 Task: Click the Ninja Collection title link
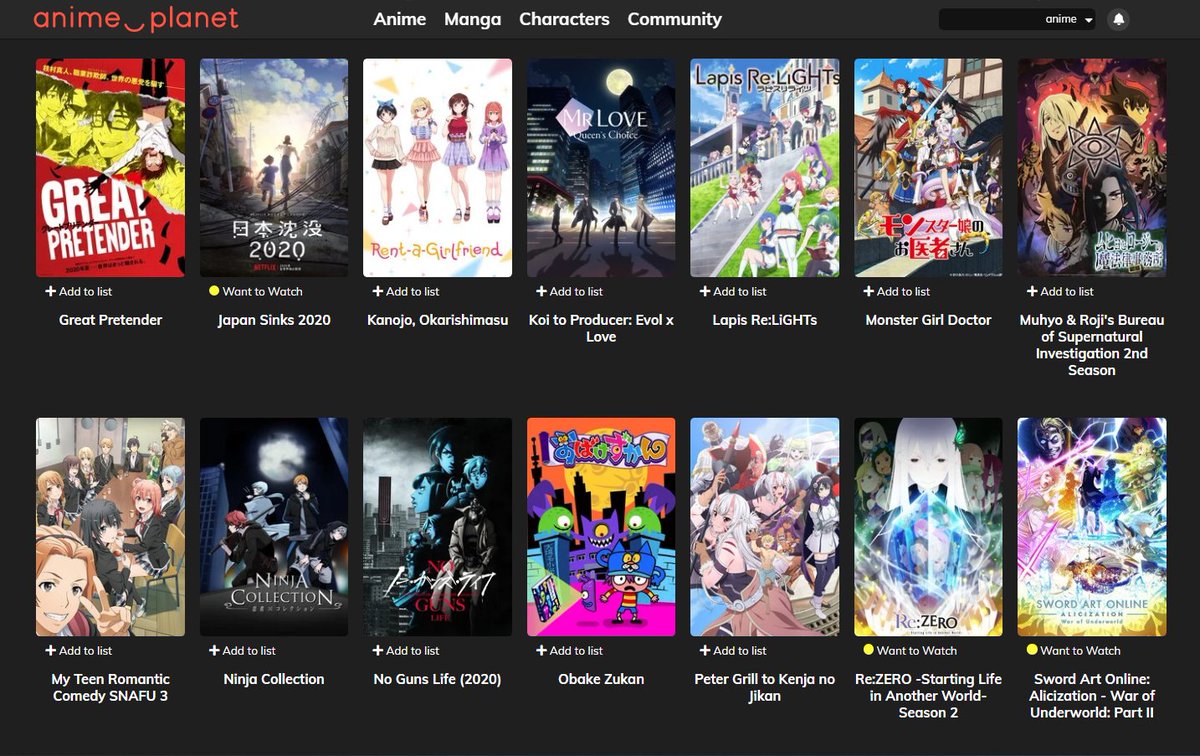[274, 679]
